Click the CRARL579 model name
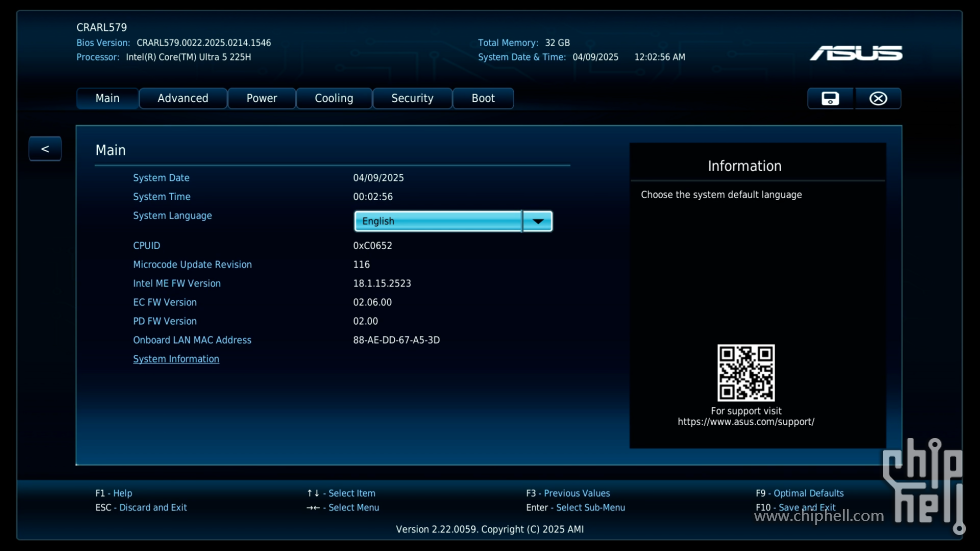Screen dimensions: 980x551 (102, 27)
